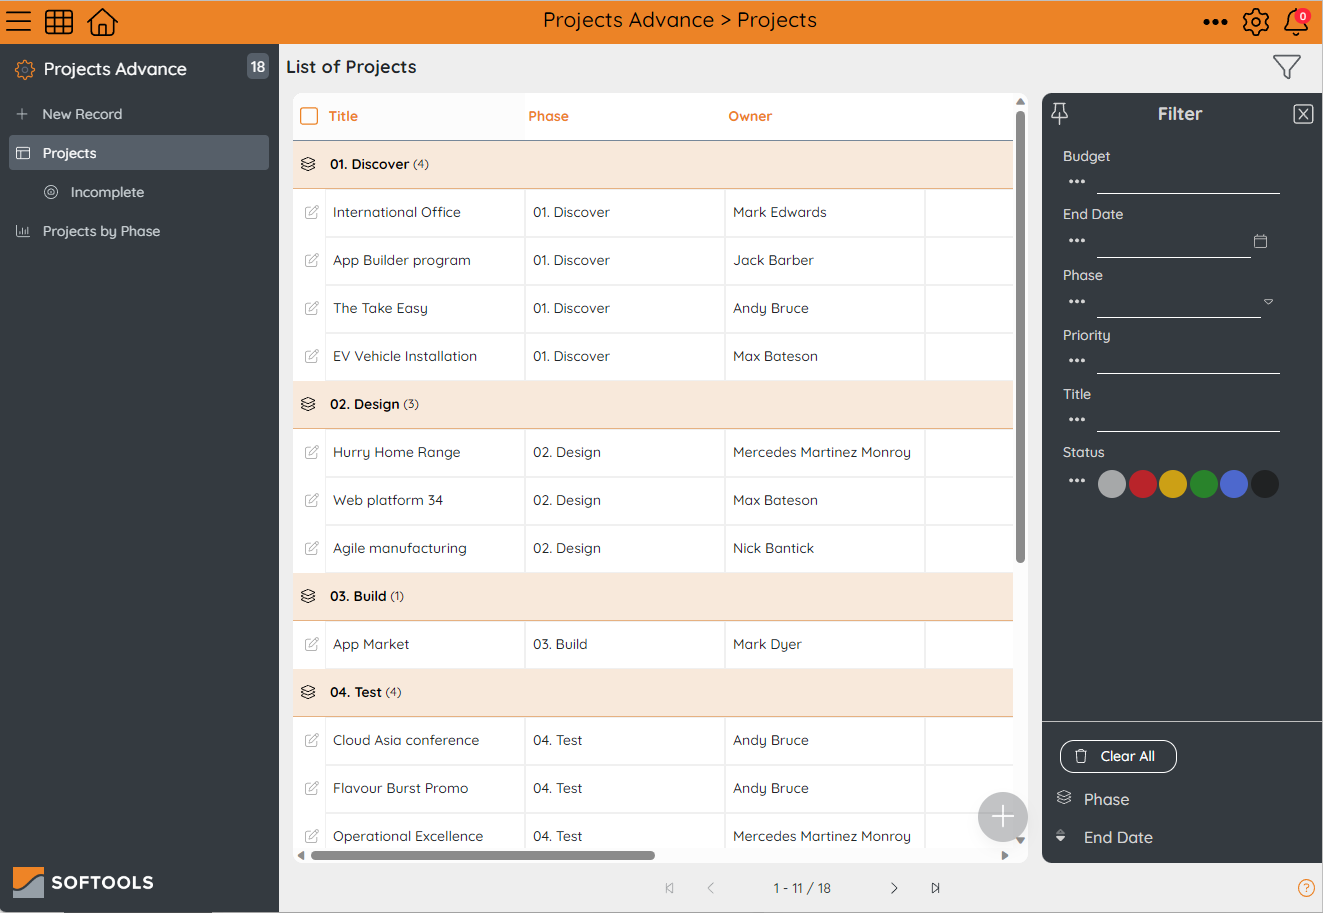Select the yellow status swatch
This screenshot has width=1323, height=913.
pos(1173,484)
